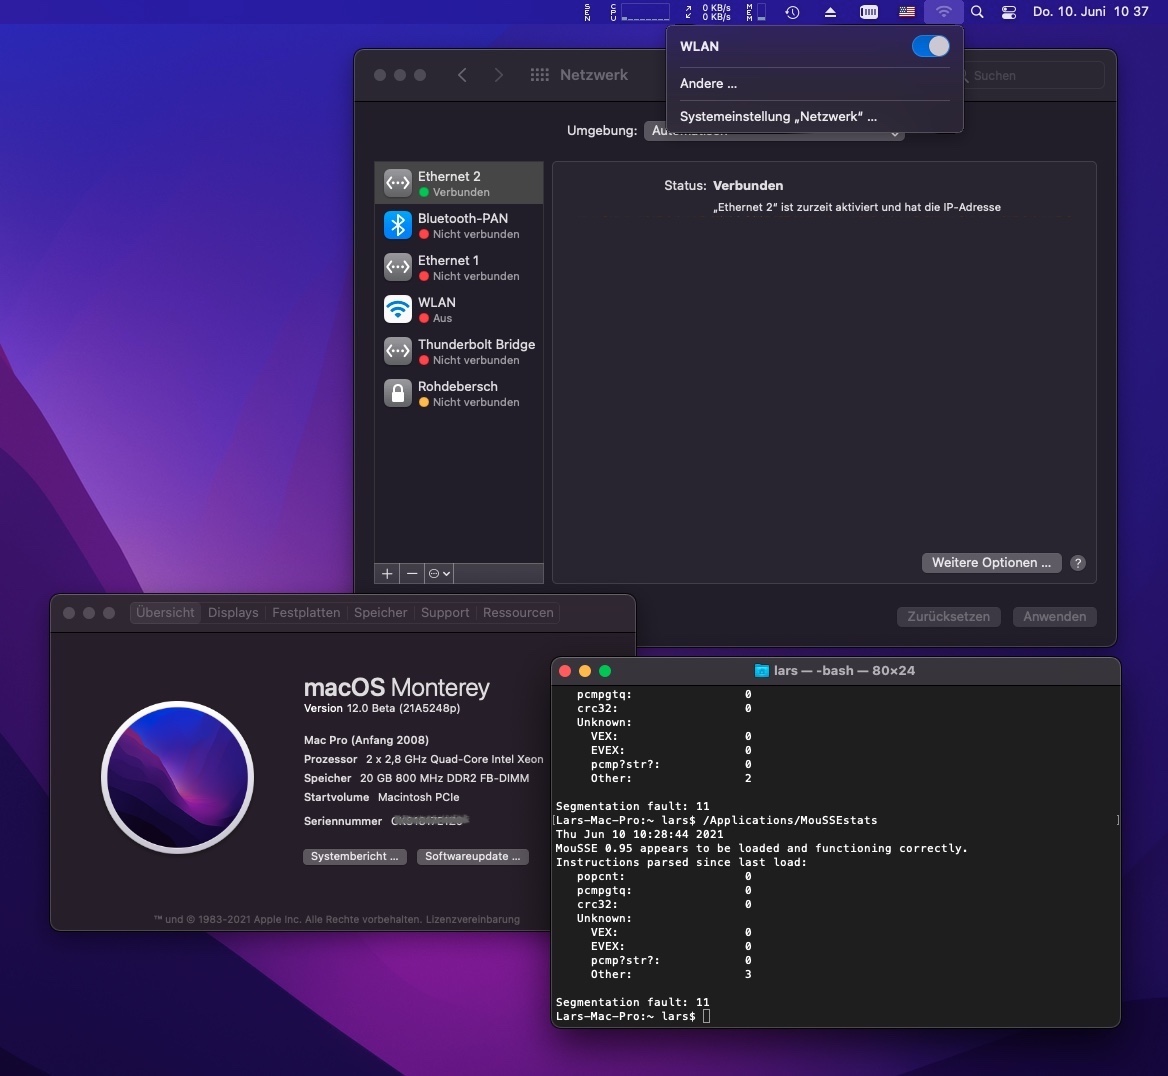
Task: Click the /Applications/MouSSEstats command line in Terminal
Action: (717, 820)
